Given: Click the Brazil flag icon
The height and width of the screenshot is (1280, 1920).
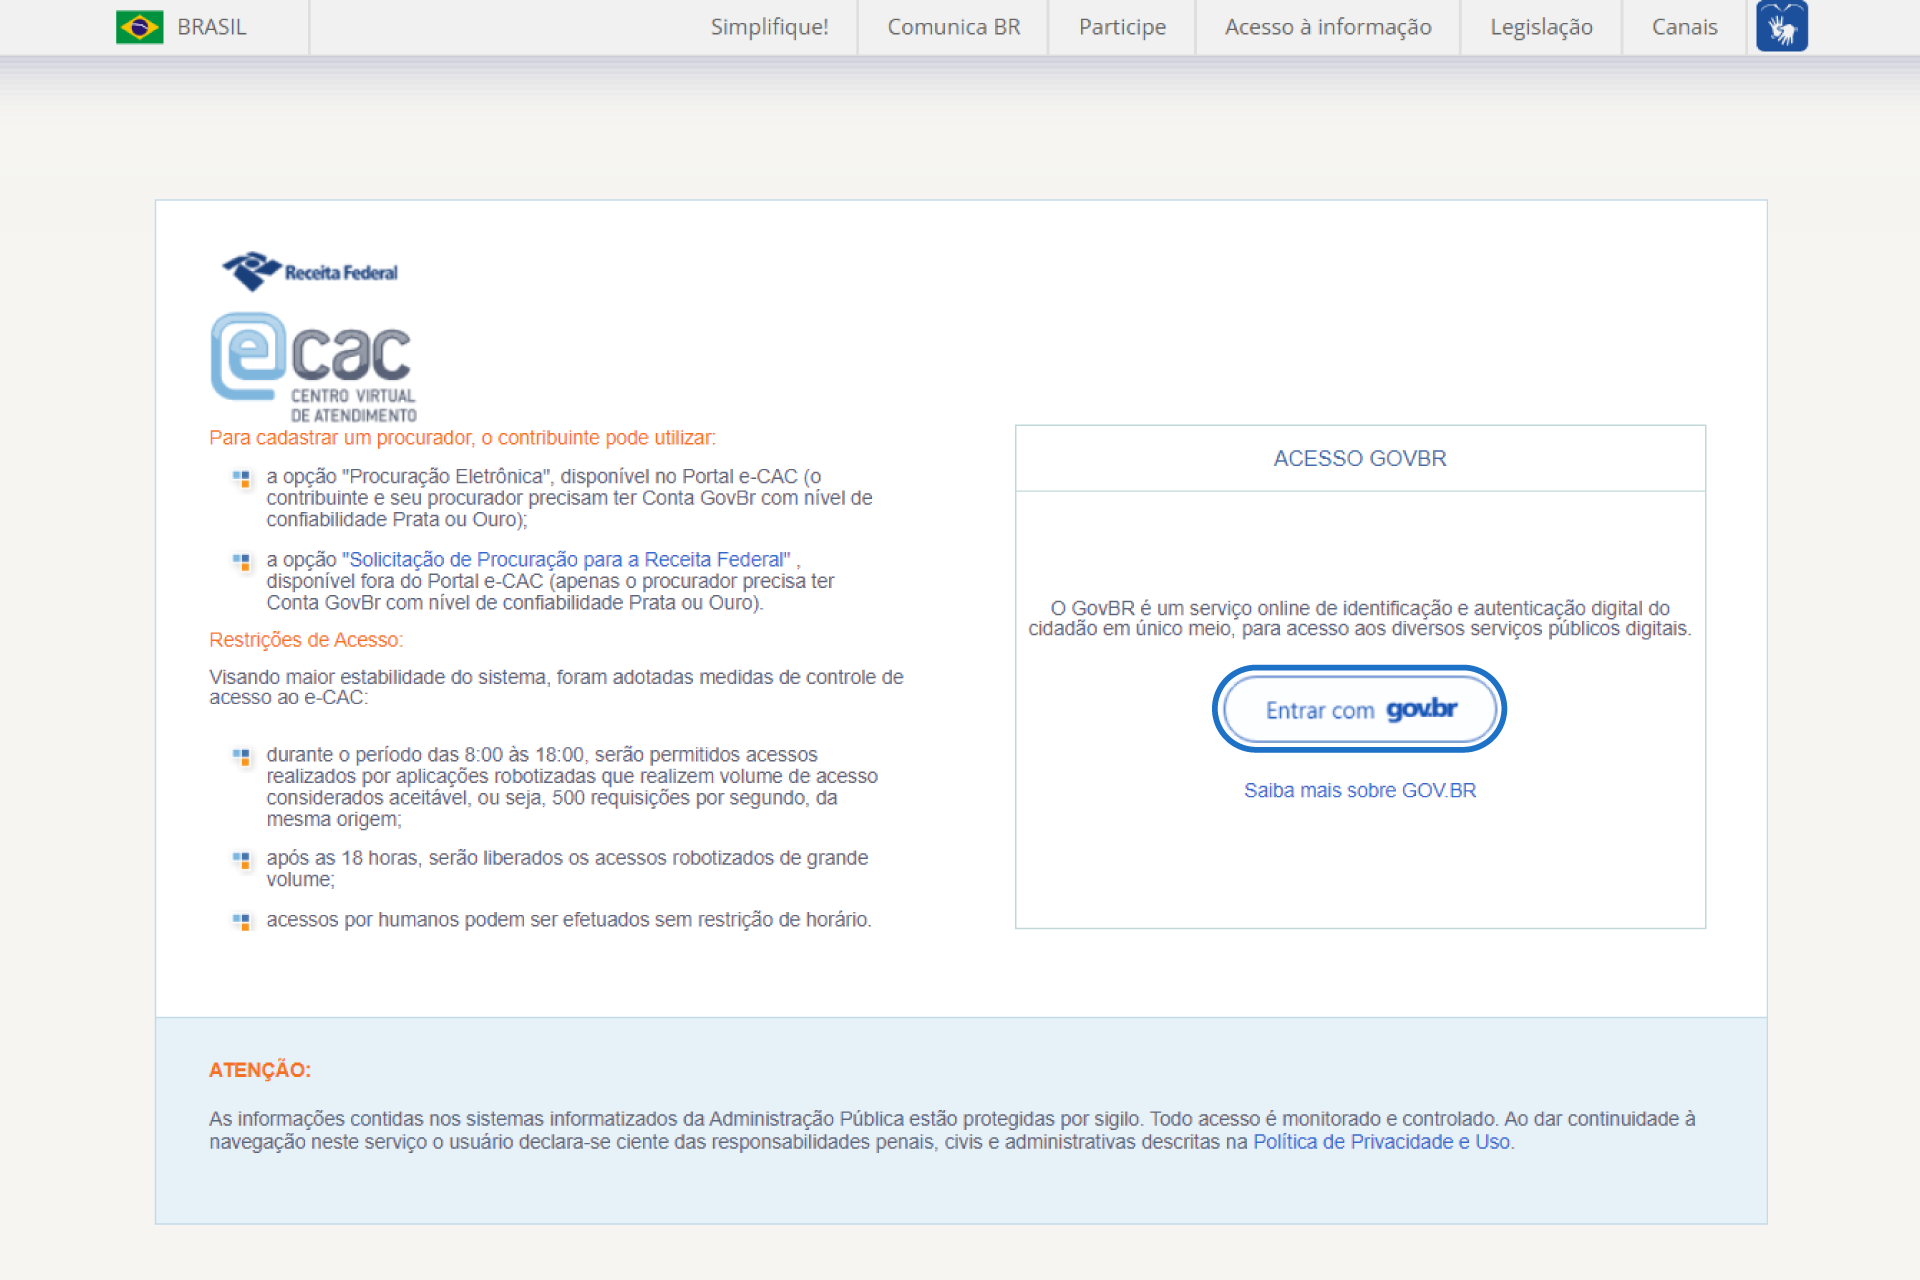Looking at the screenshot, I should pyautogui.click(x=139, y=27).
